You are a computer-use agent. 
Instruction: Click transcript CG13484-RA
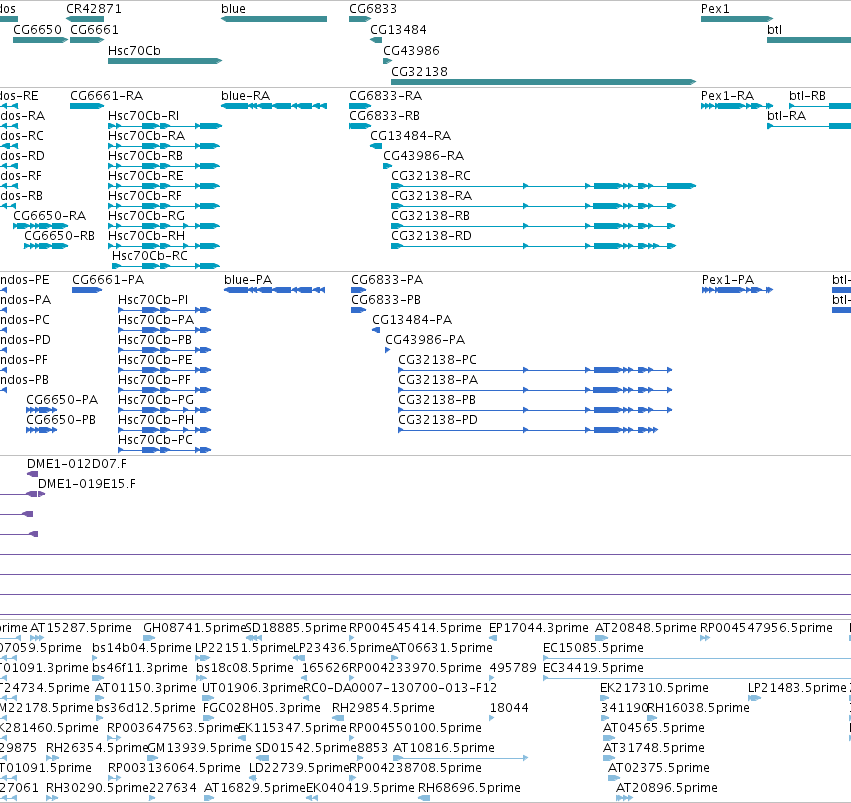pyautogui.click(x=410, y=136)
